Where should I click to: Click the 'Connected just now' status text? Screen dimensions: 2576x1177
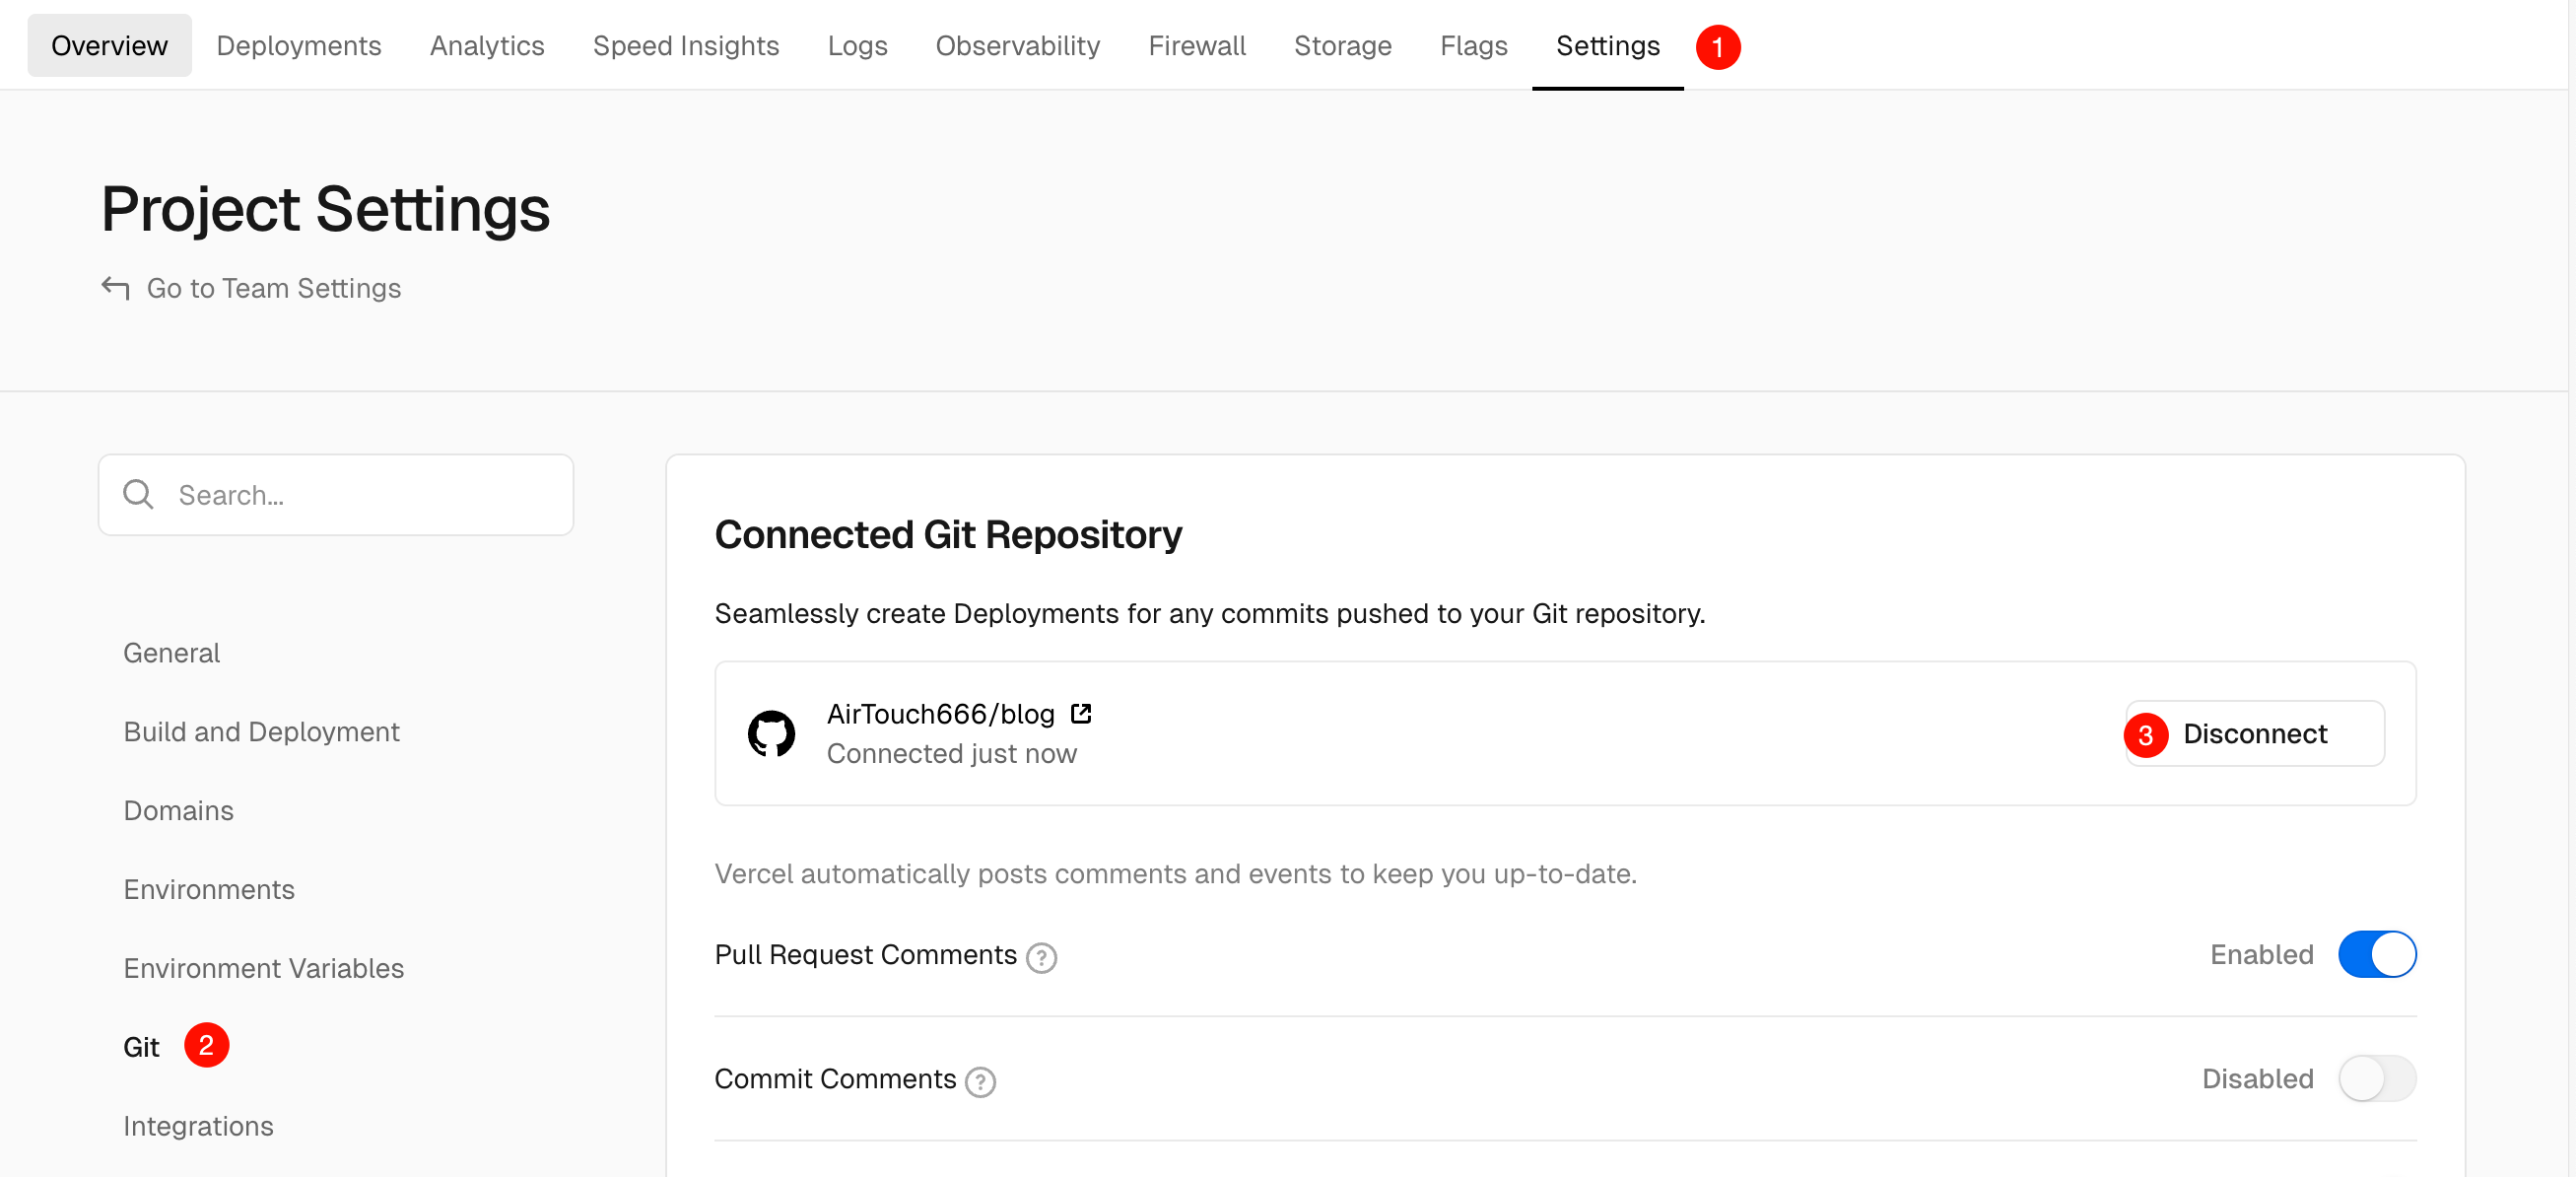(x=951, y=754)
